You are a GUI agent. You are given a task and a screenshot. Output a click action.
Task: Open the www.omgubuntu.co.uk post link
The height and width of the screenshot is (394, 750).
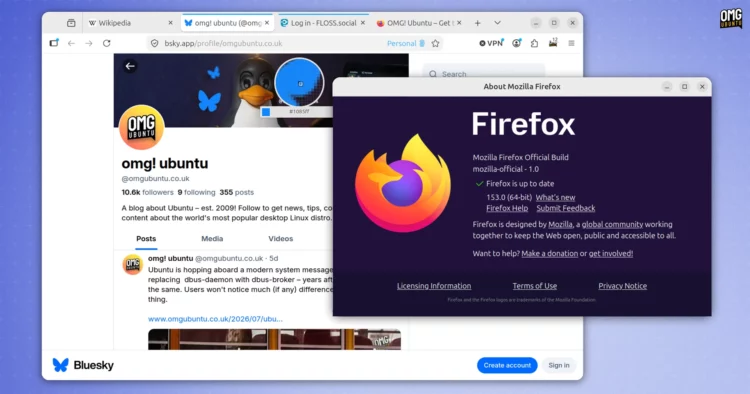click(215, 319)
